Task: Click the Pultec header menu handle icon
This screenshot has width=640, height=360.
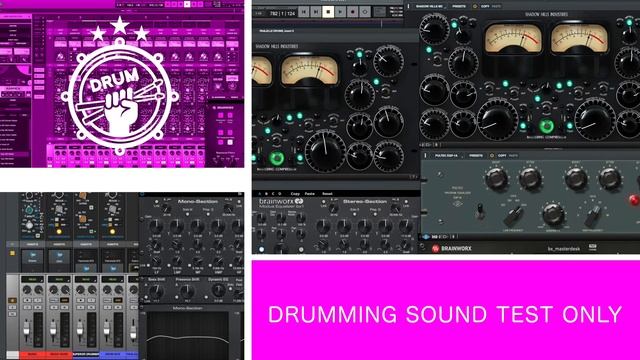Action: [425, 156]
